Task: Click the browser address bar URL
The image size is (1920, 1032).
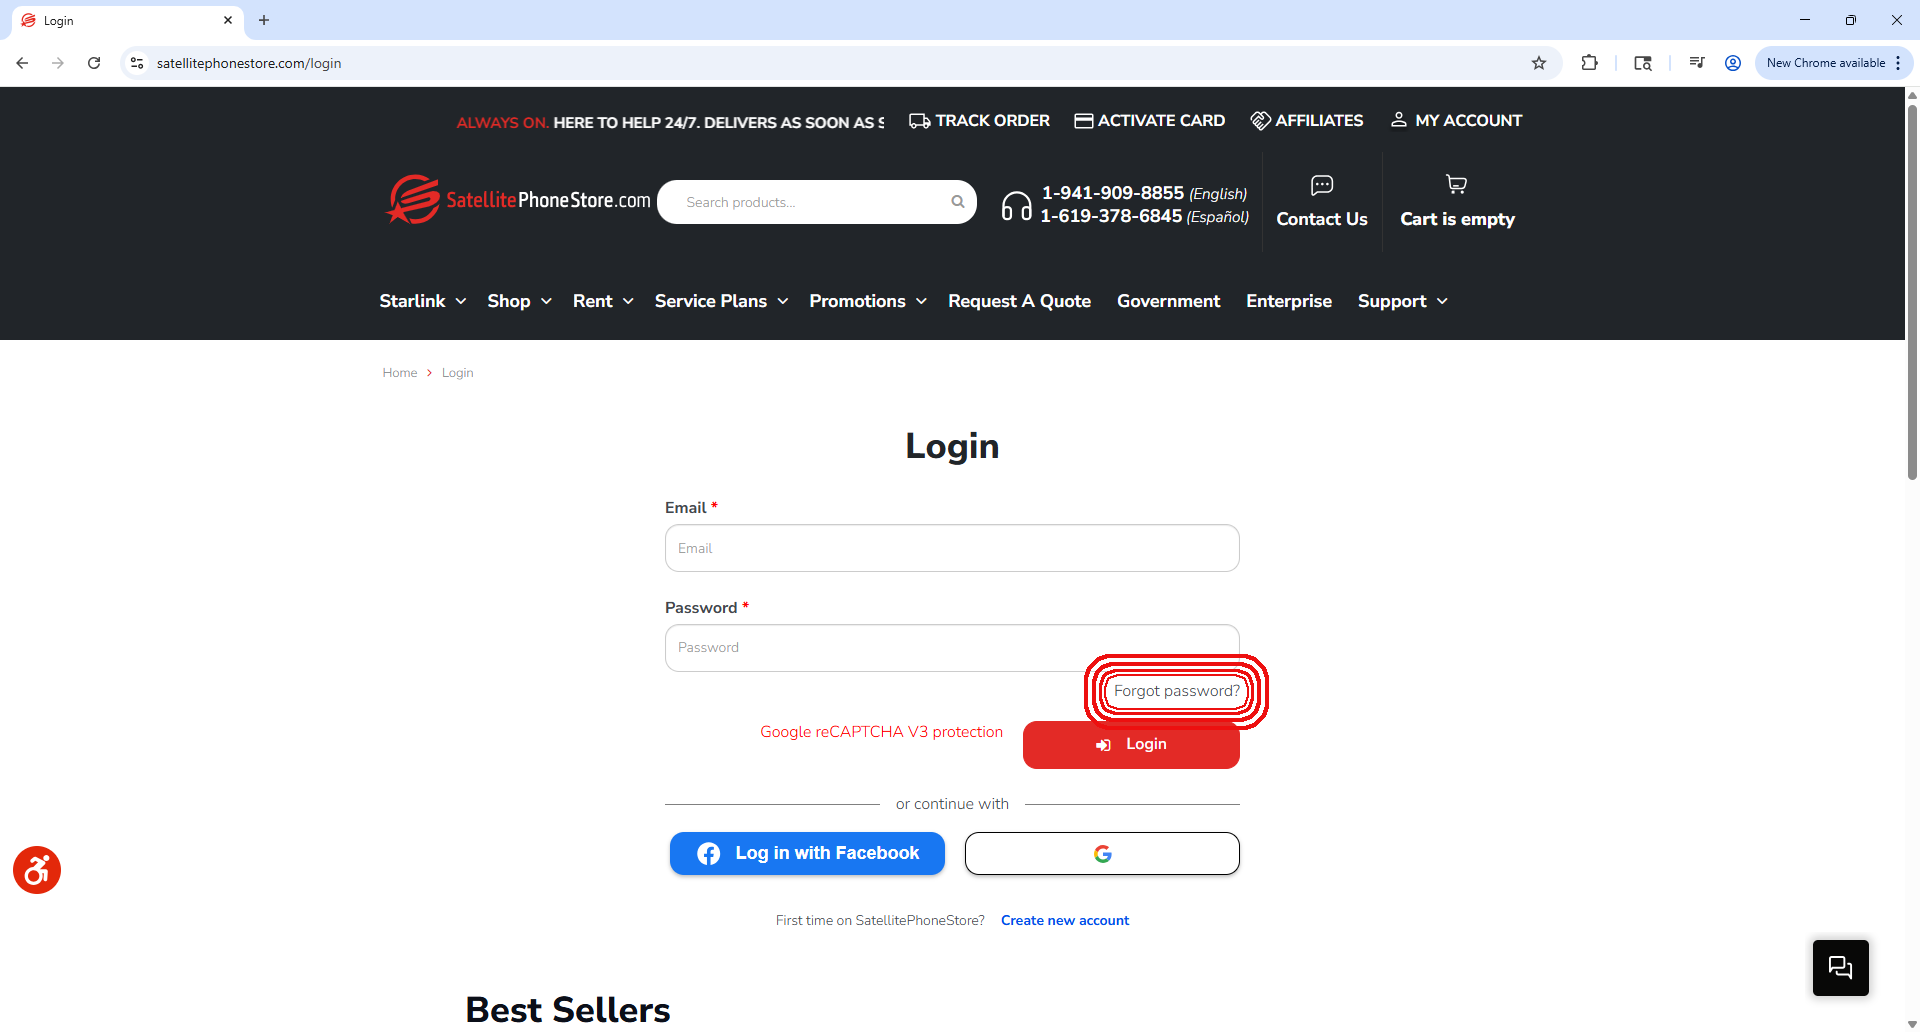Action: [x=249, y=63]
